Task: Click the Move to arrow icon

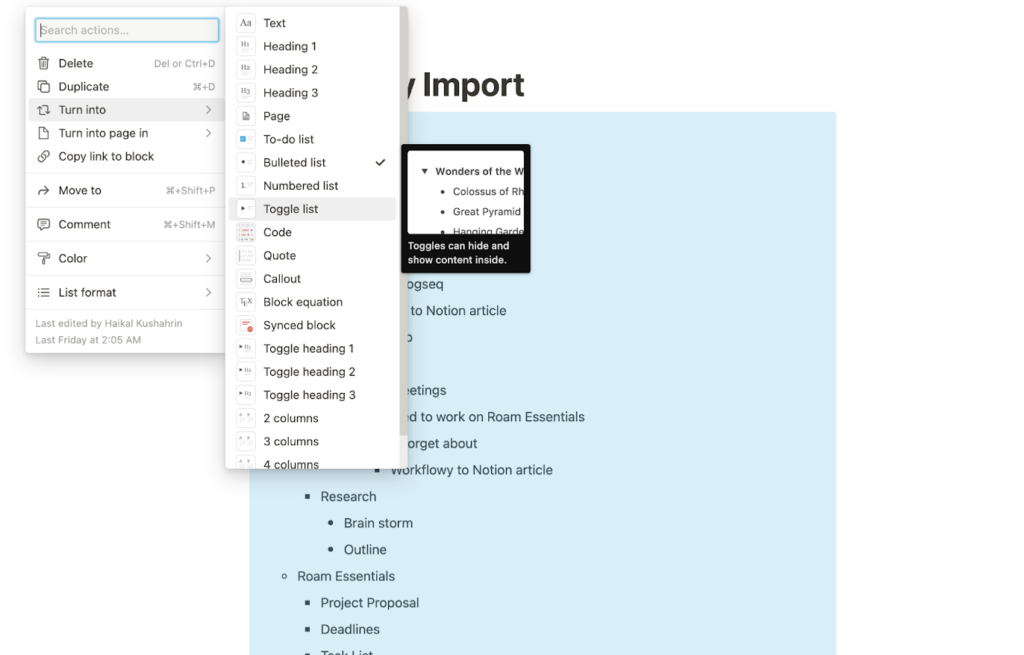Action: pos(43,191)
